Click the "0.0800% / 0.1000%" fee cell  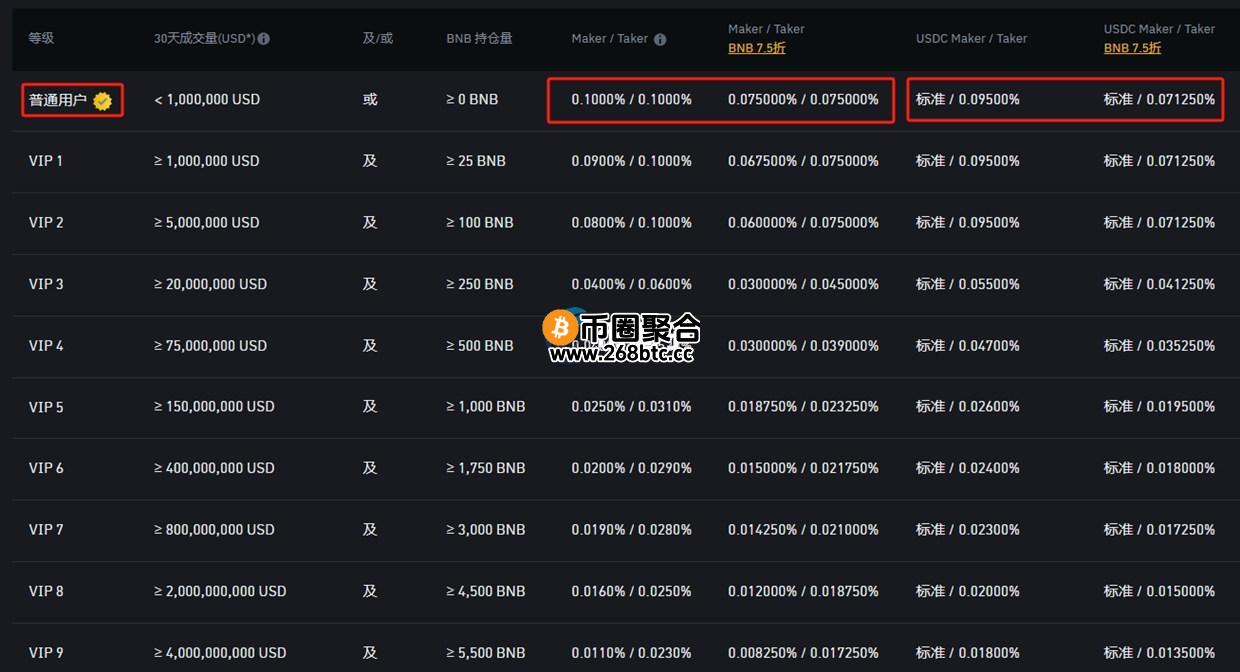[632, 222]
